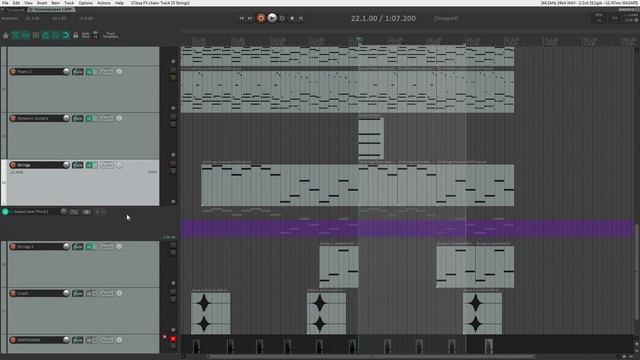Click the Crash track volume knob
This screenshot has width=640, height=360.
(x=66, y=293)
